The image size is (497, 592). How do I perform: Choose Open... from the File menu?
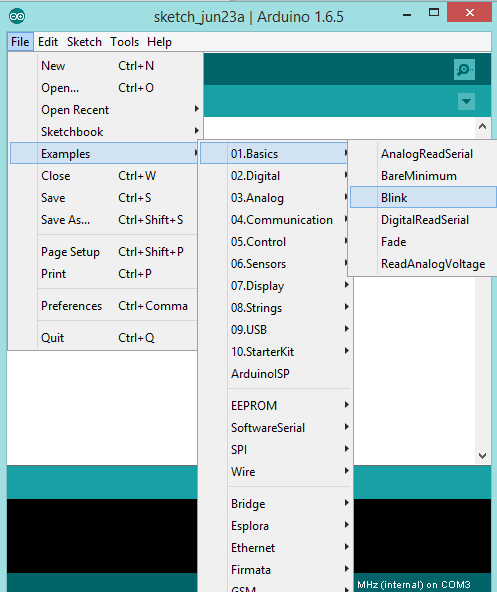(x=103, y=88)
